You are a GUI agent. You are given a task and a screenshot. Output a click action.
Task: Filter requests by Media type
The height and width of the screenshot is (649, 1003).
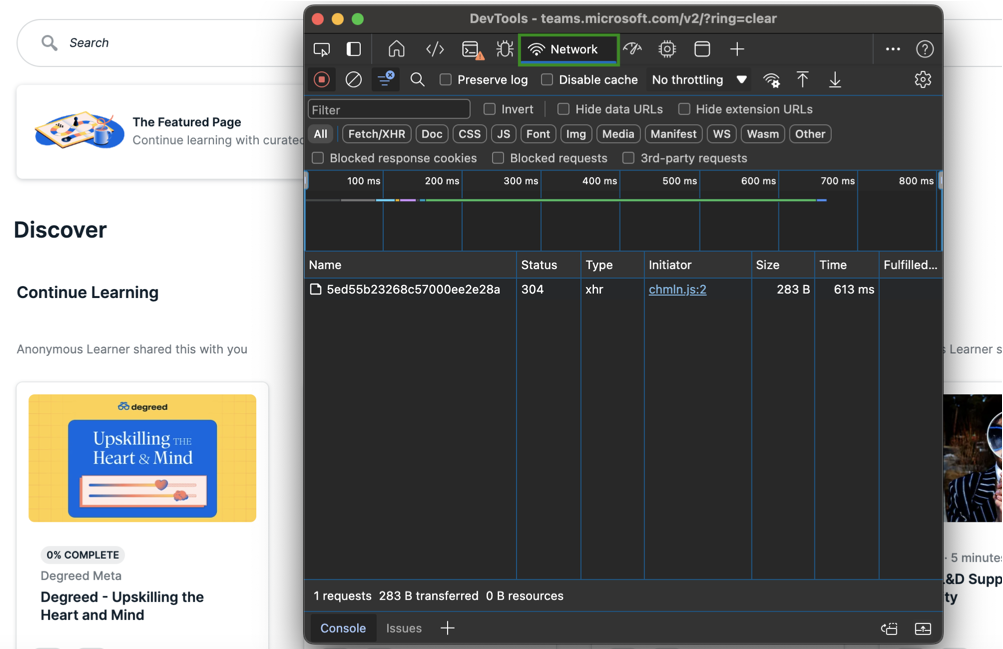click(x=618, y=134)
